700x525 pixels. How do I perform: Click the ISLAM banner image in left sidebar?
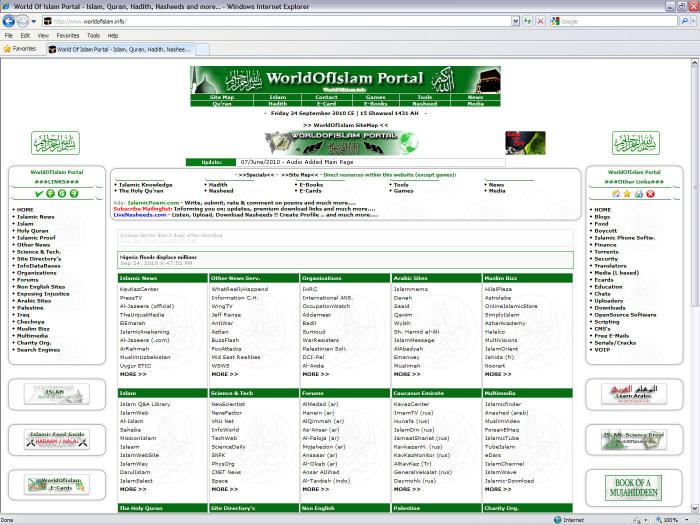(x=57, y=394)
